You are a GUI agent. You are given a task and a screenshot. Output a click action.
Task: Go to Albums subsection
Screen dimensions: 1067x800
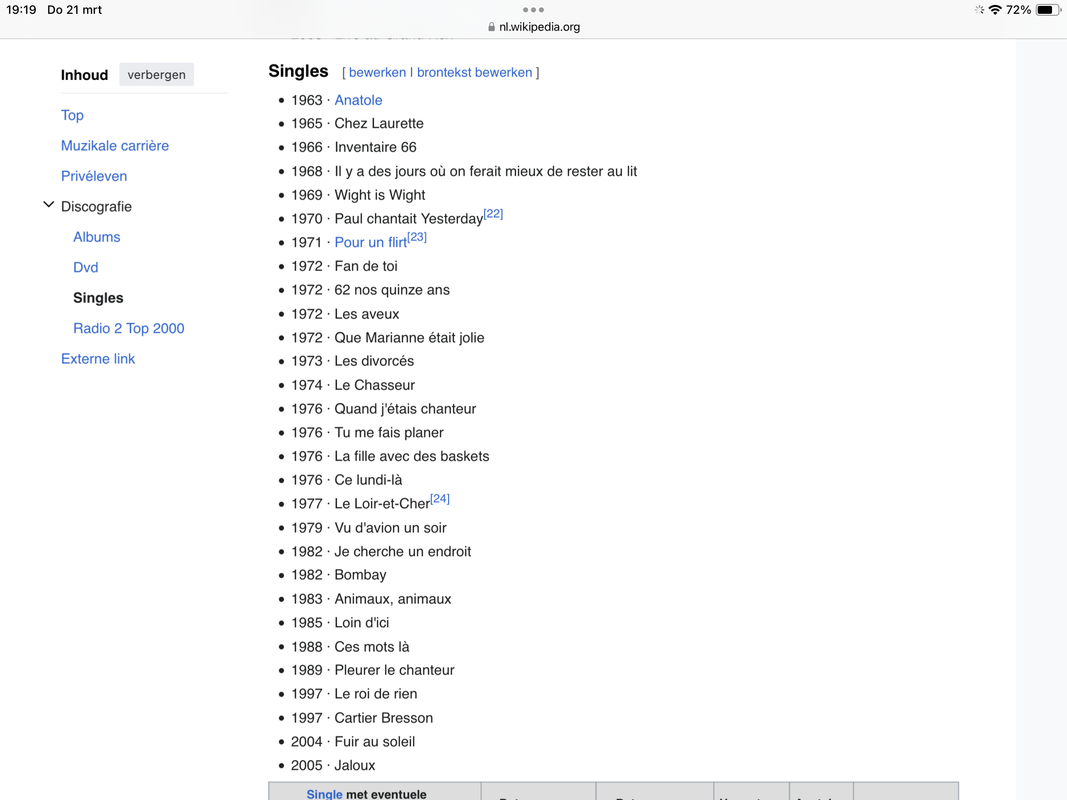pos(97,237)
